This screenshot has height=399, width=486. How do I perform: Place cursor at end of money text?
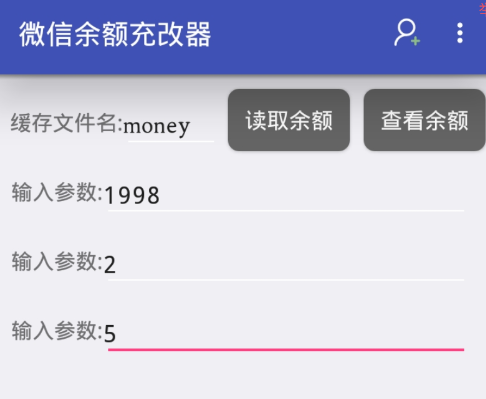click(191, 127)
